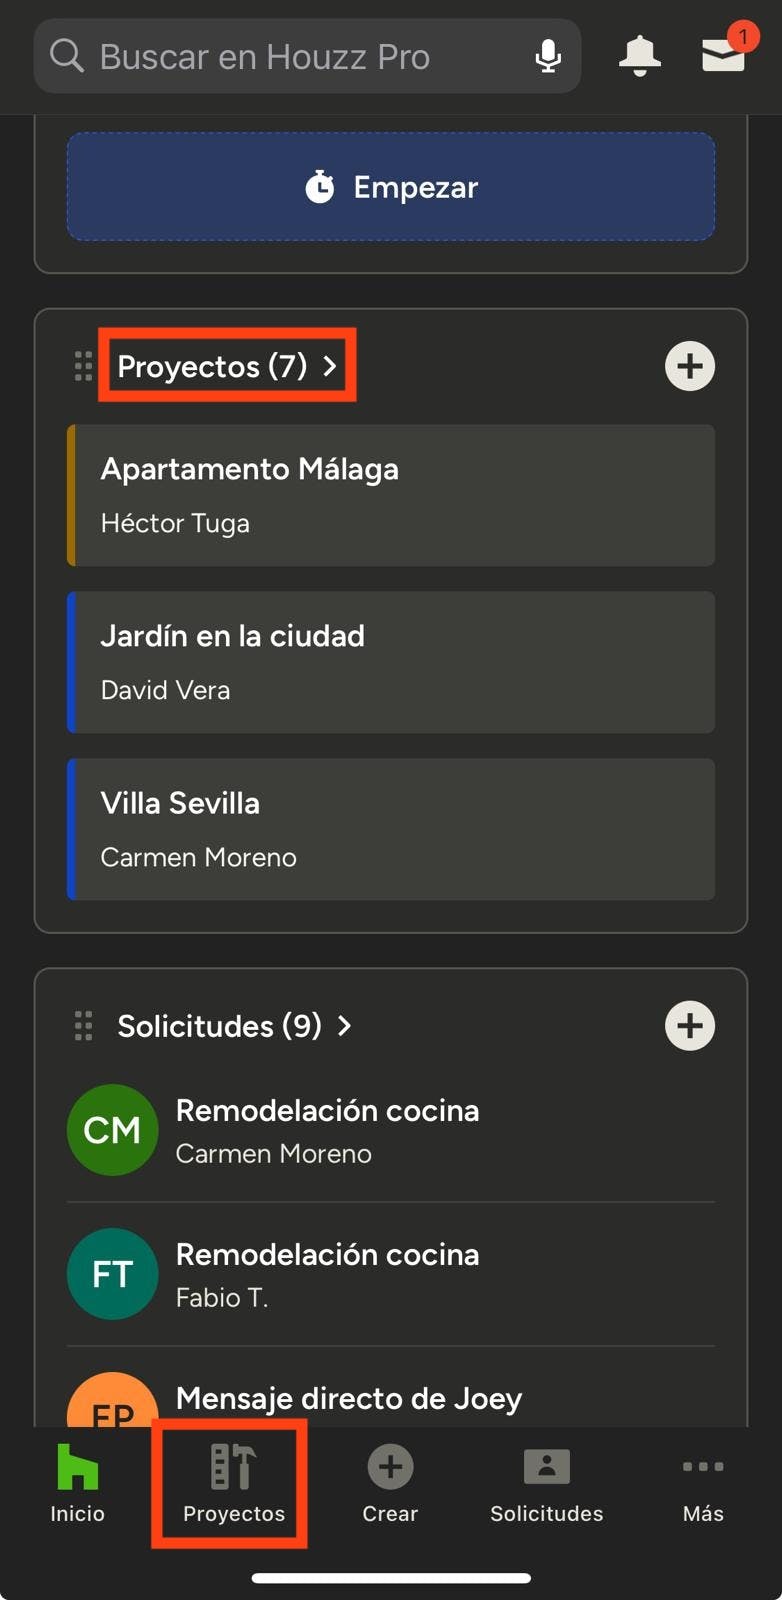Tap the microphone voice search icon

547,56
